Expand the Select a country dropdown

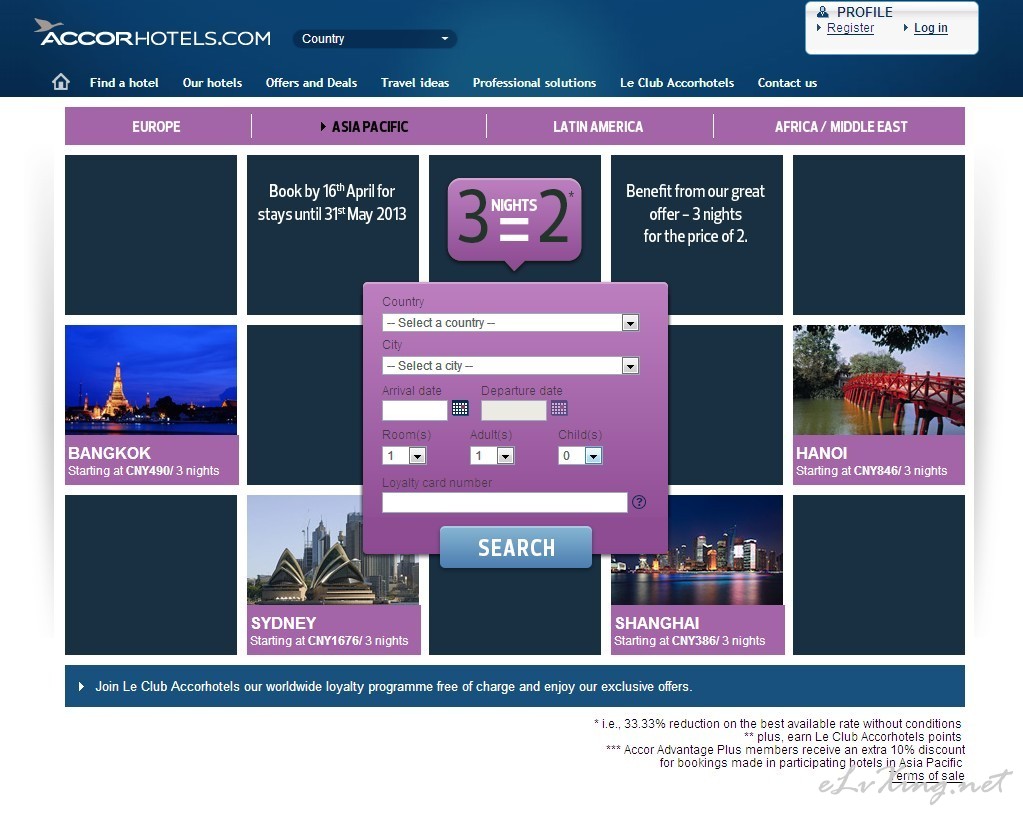click(511, 322)
